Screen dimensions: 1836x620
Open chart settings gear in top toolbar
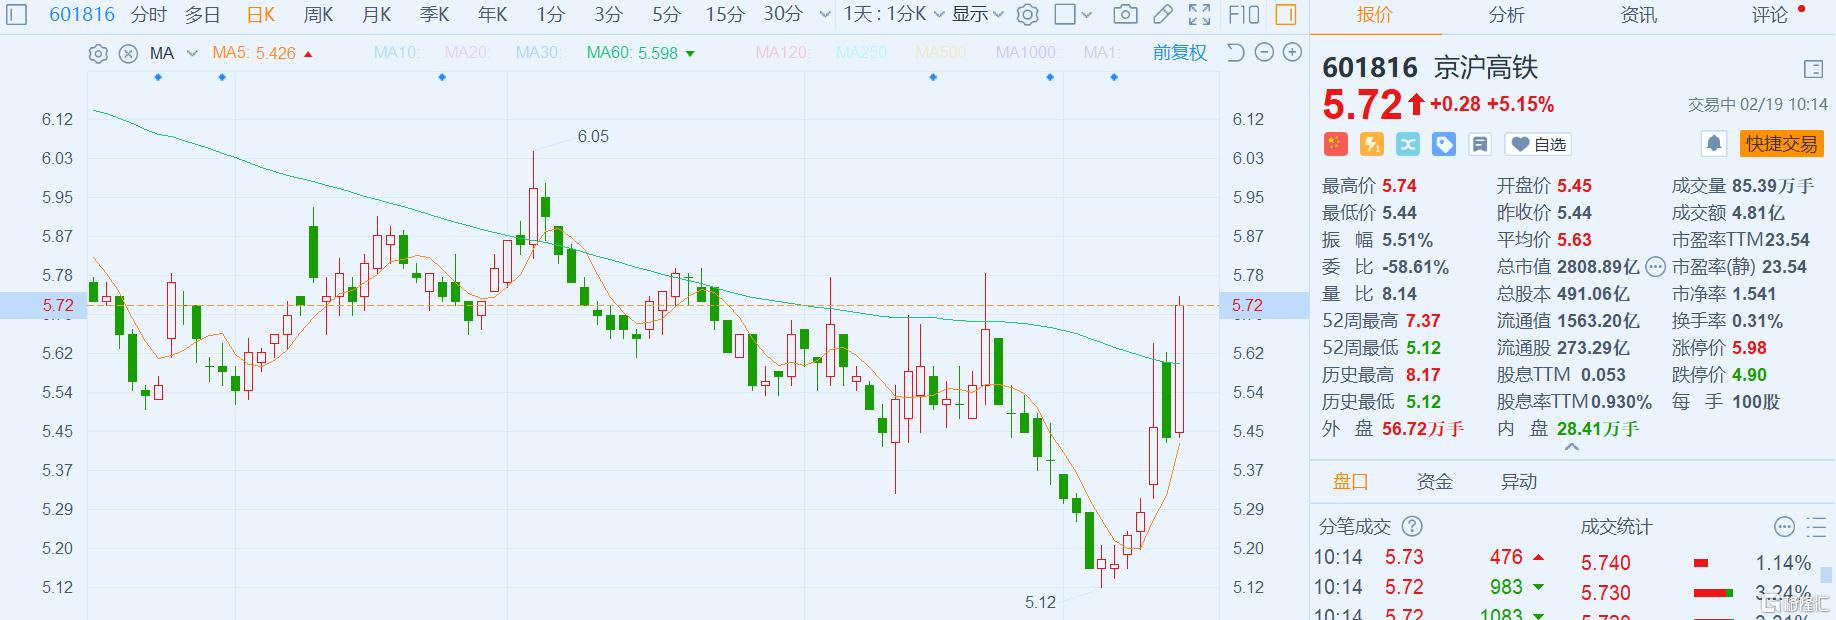click(x=1027, y=15)
